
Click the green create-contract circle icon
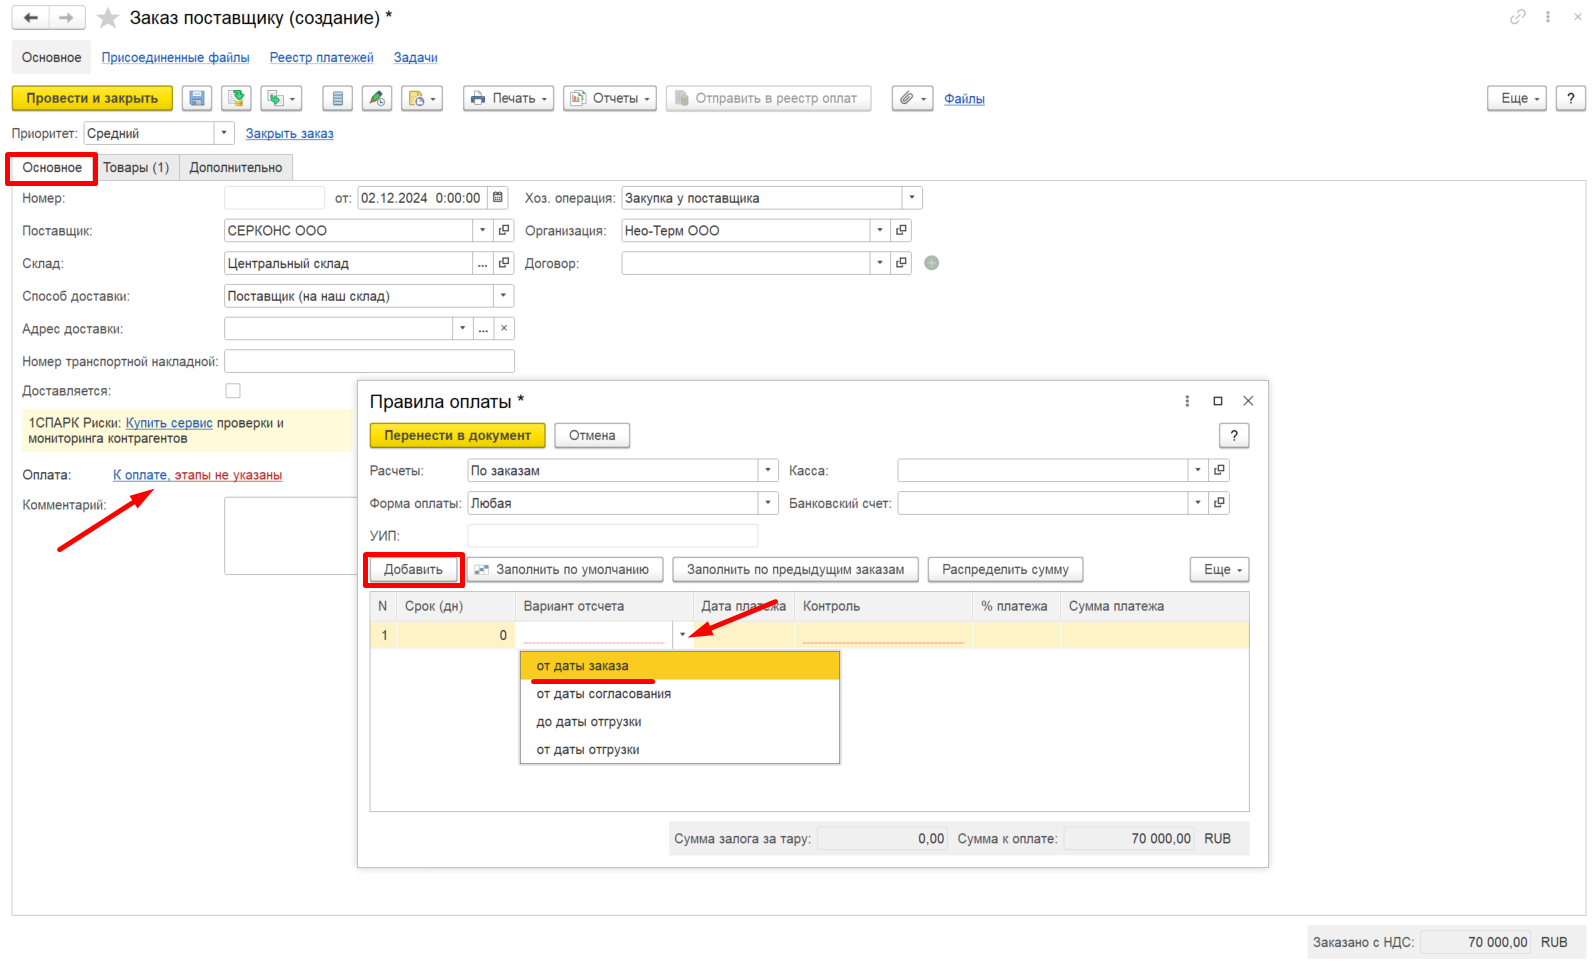pos(932,263)
